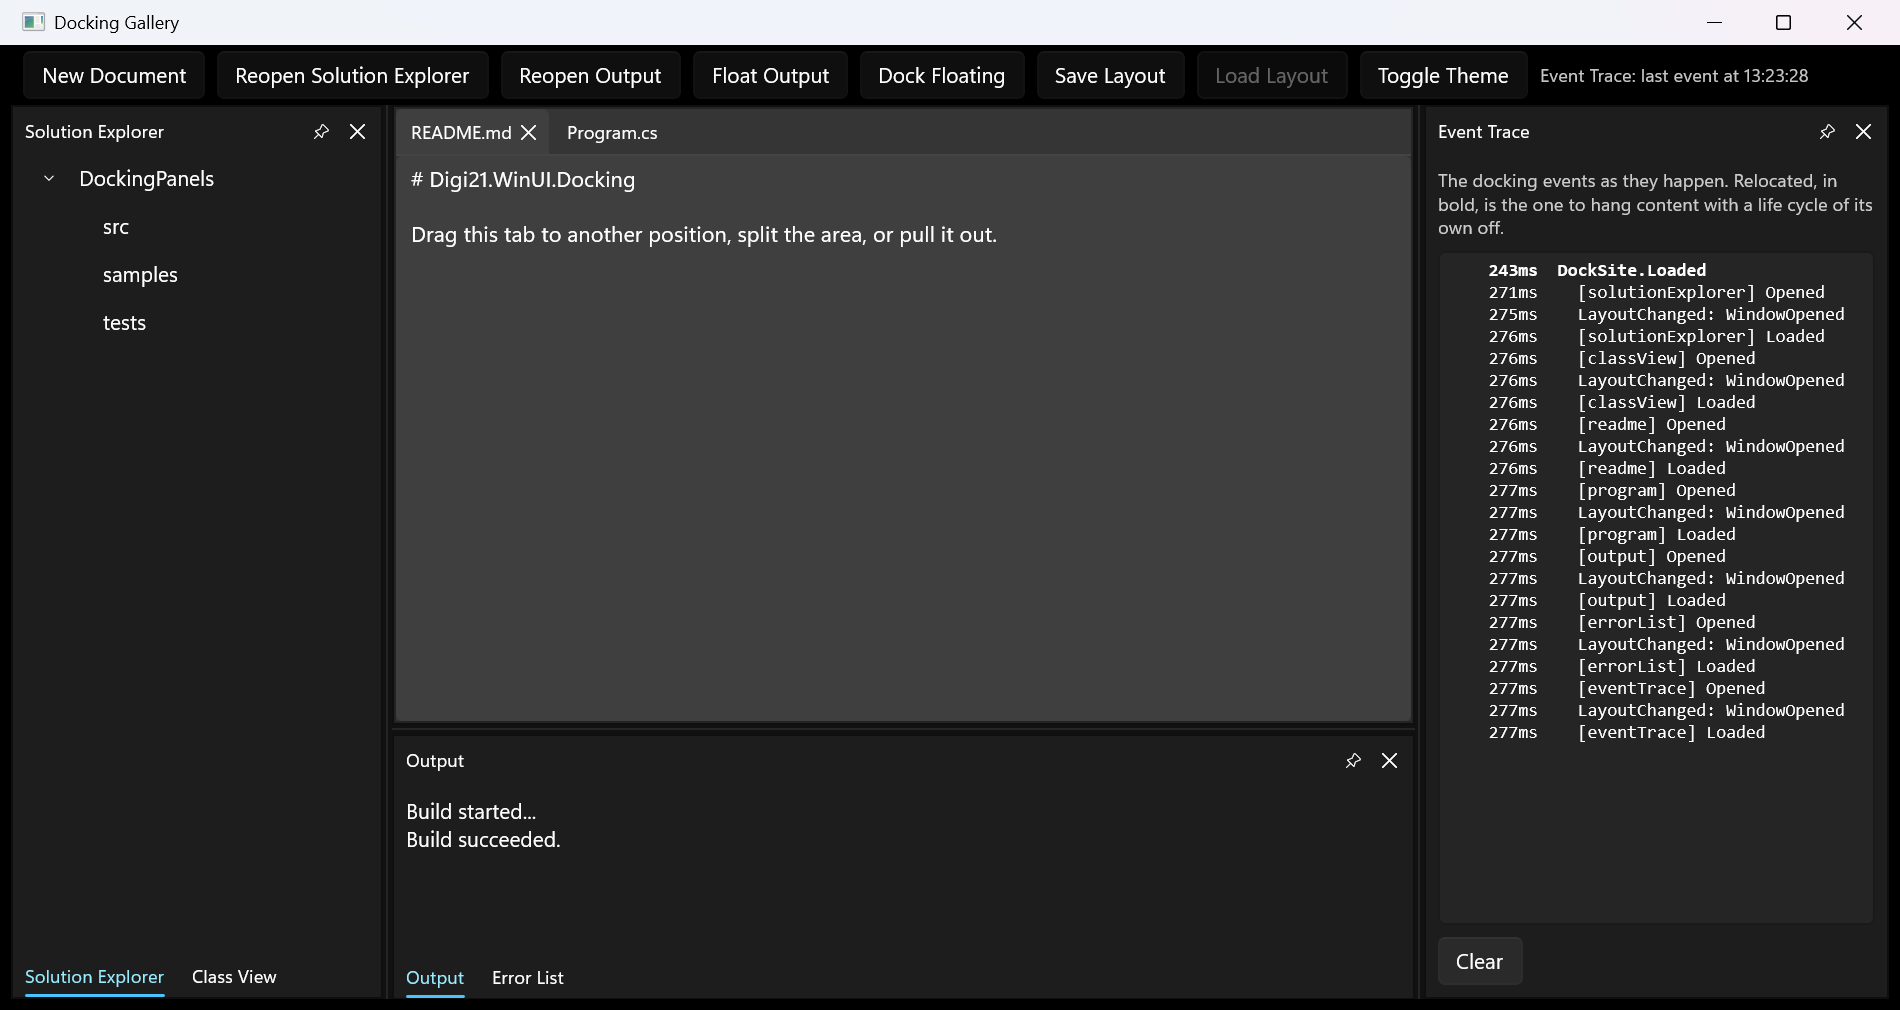This screenshot has height=1010, width=1900.
Task: Select the src tree item
Action: click(116, 227)
